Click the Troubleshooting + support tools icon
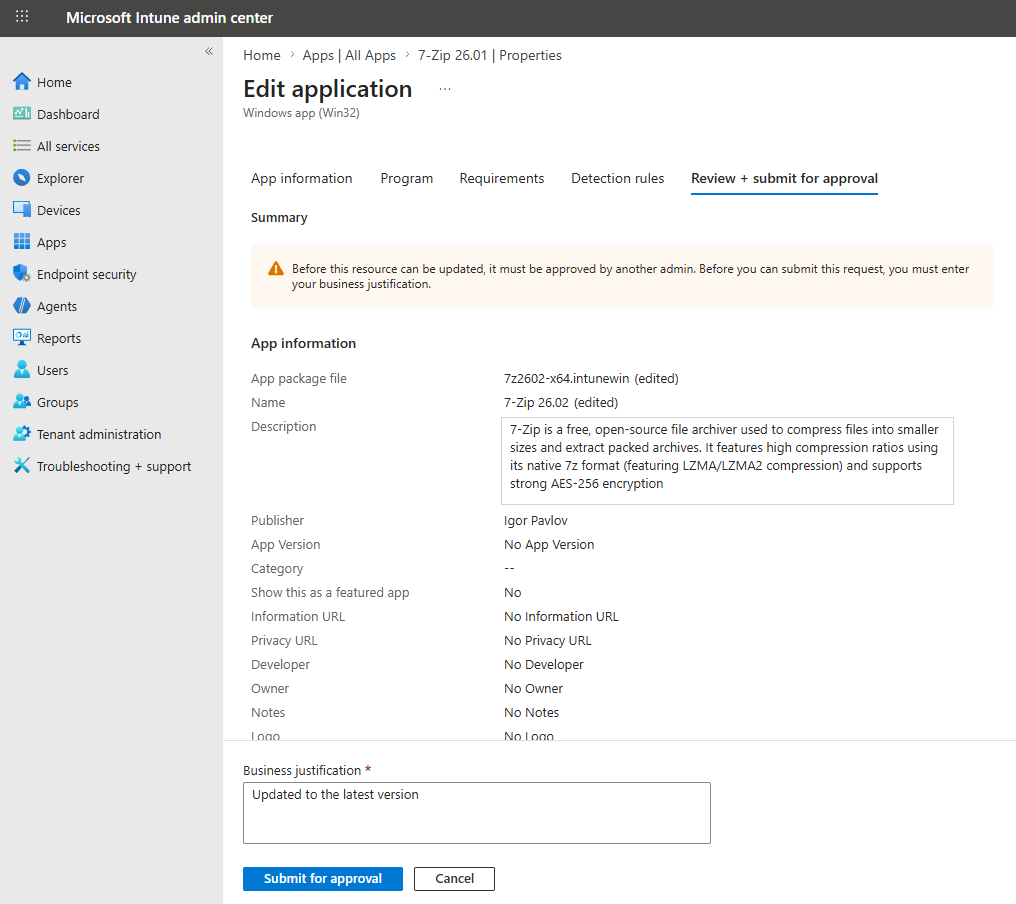This screenshot has width=1016, height=904. (22, 465)
